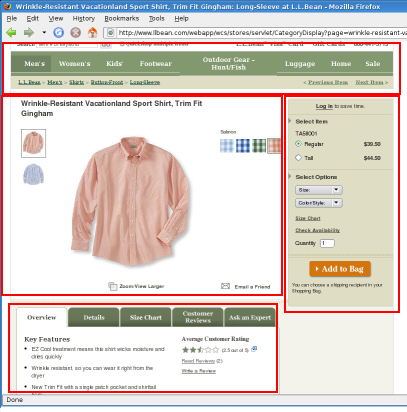Open the history dropdown next to Forward
This screenshot has height=412, width=407.
44,32
